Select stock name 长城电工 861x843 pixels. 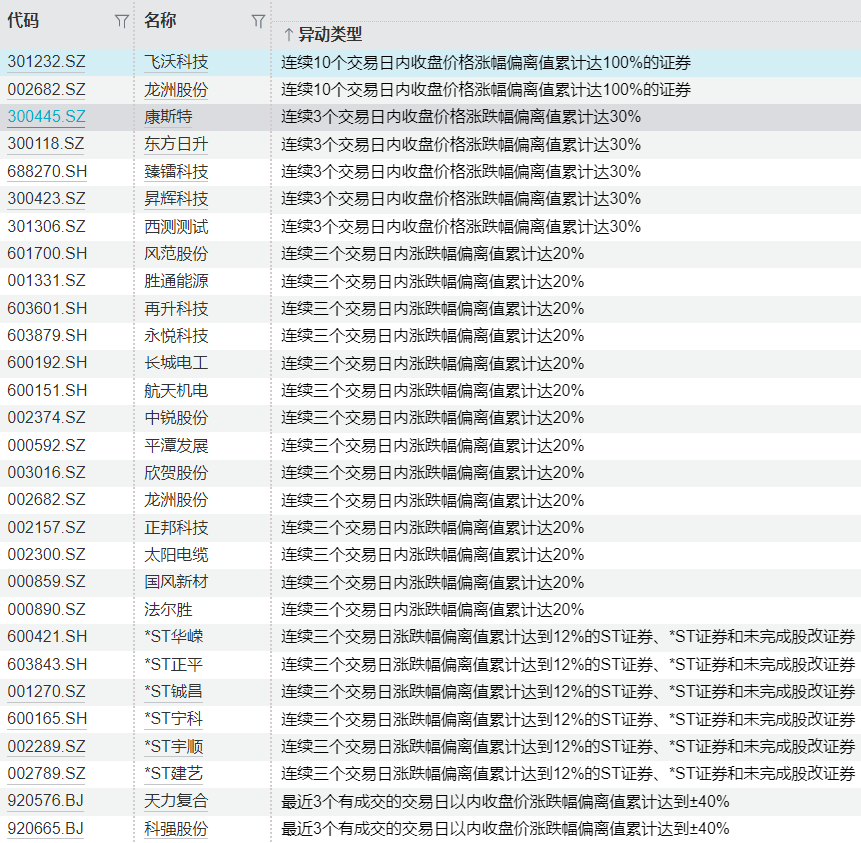point(176,362)
